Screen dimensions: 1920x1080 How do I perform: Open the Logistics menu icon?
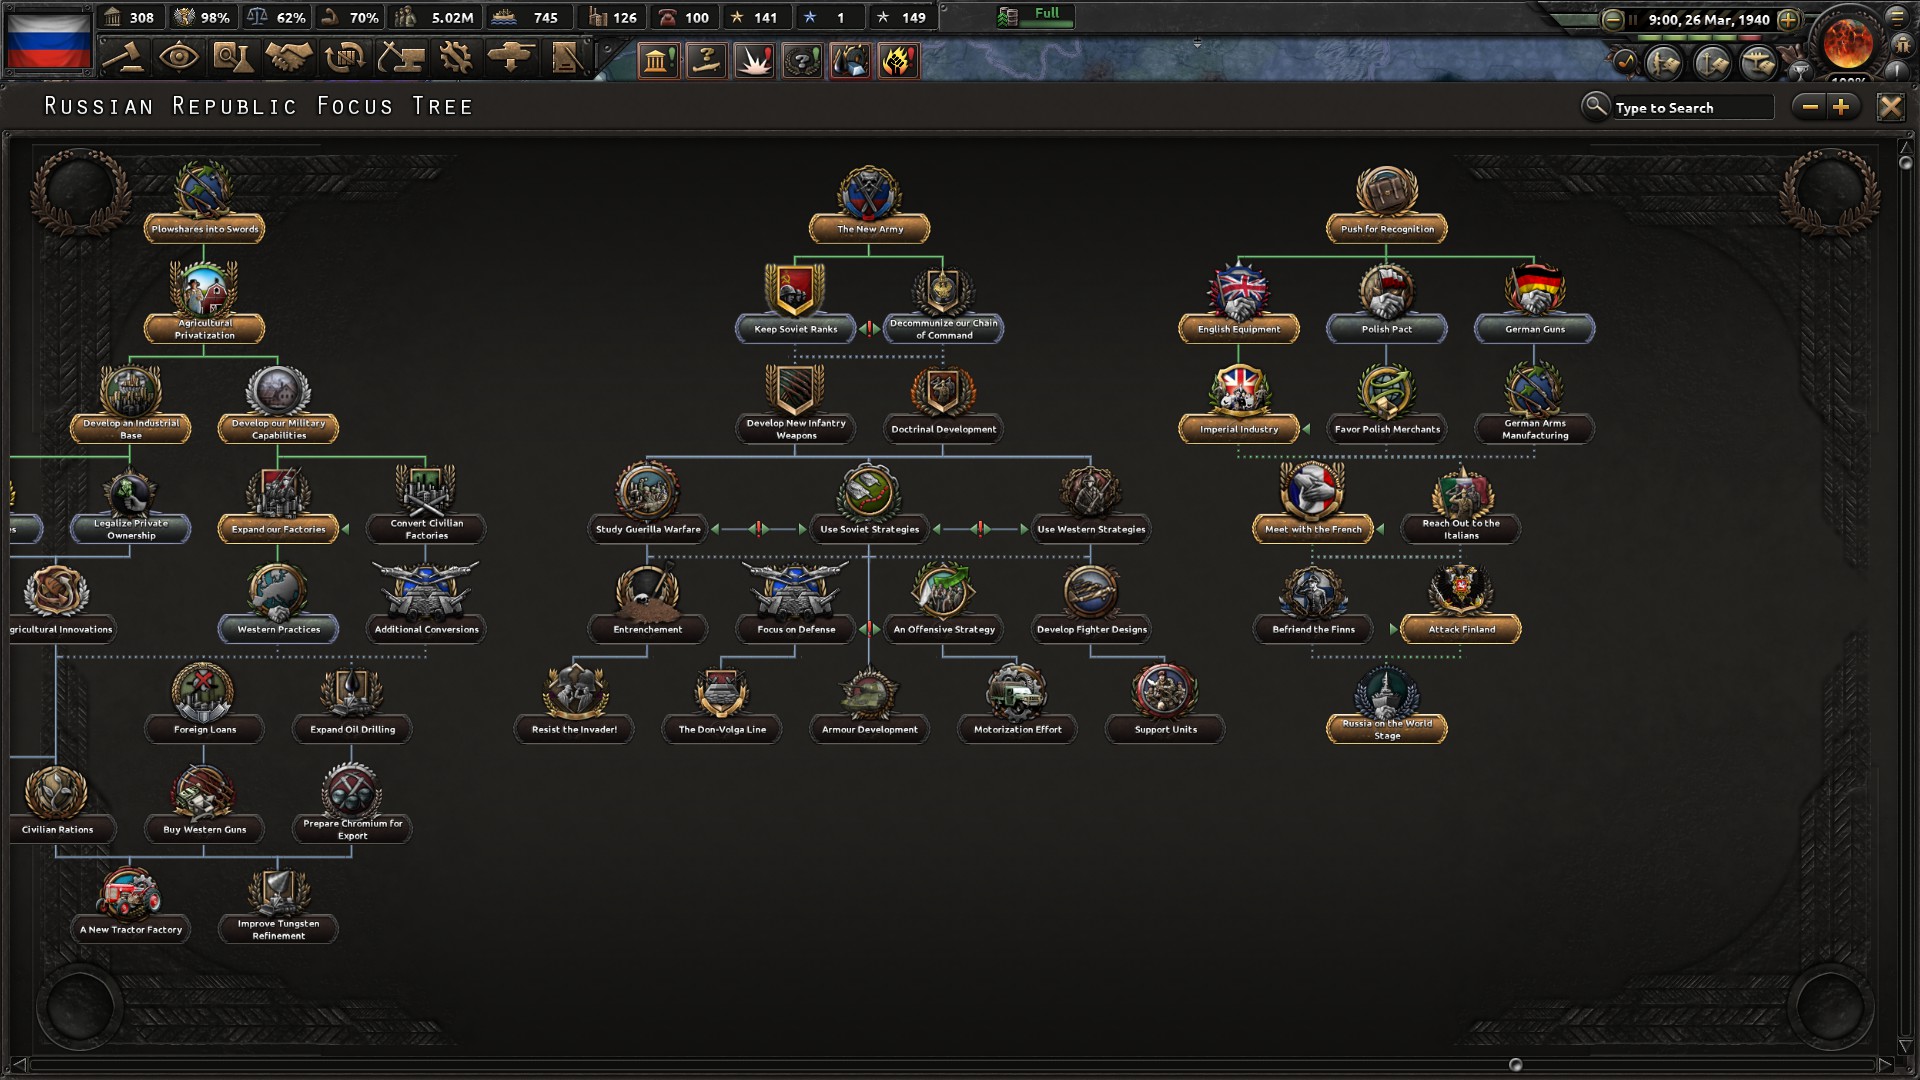click(x=567, y=58)
